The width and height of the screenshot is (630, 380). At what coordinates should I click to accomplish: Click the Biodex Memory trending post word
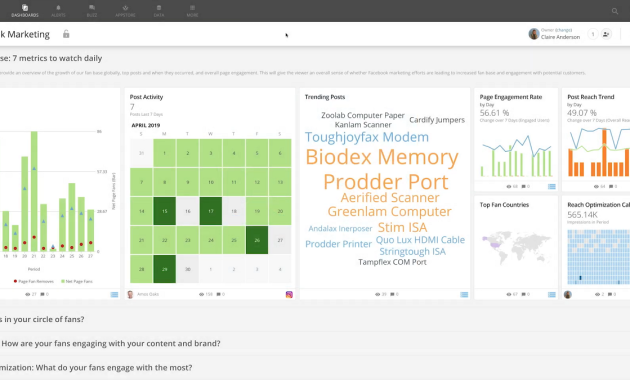pyautogui.click(x=382, y=157)
